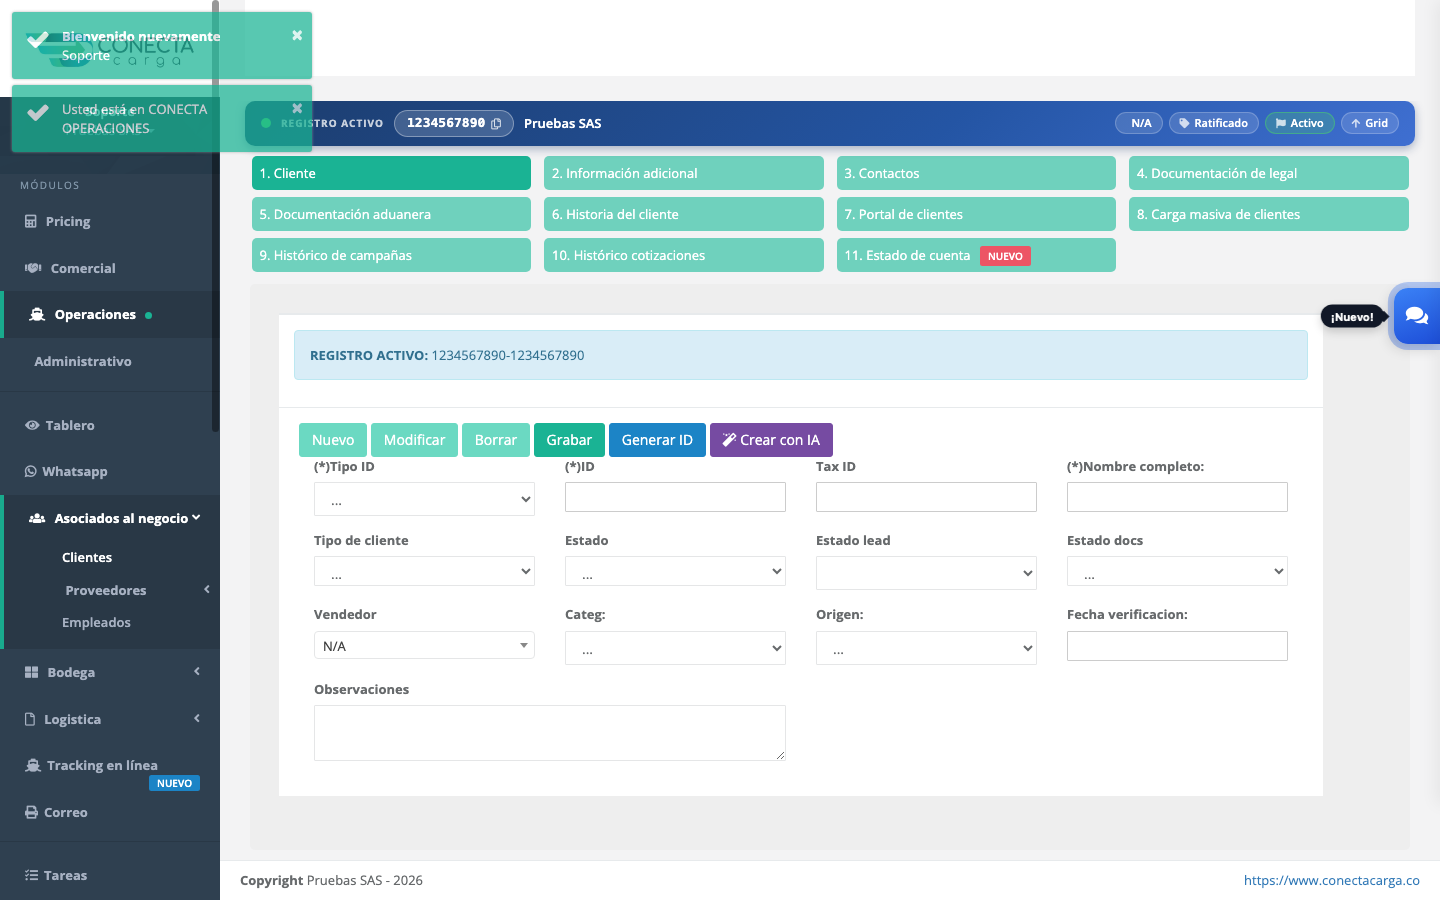Open tab 6. Historia del cliente

point(684,214)
